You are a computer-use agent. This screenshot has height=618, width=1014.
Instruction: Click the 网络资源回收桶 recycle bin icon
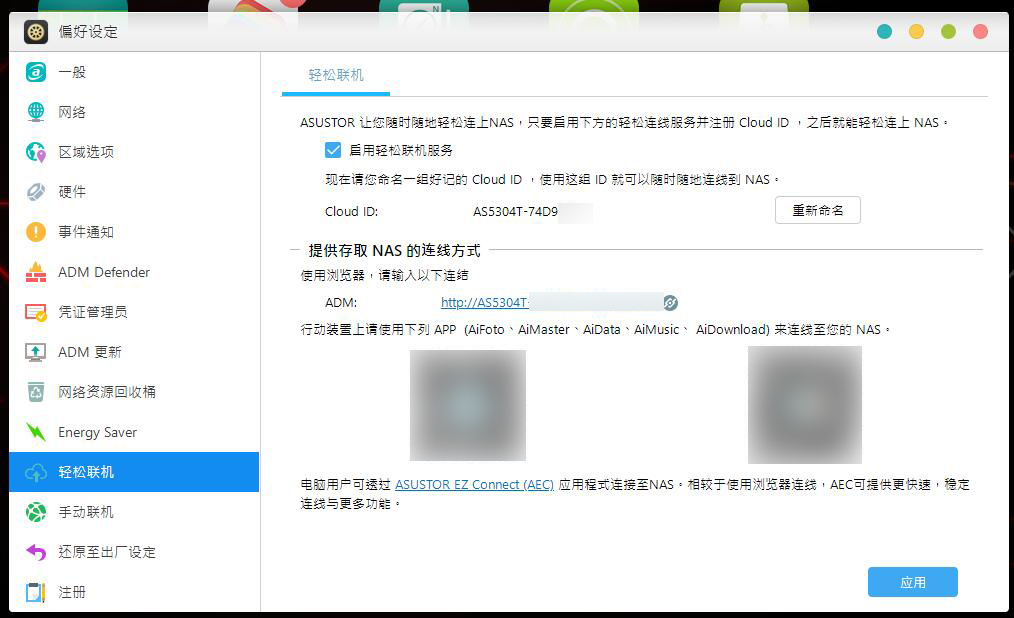pos(36,392)
